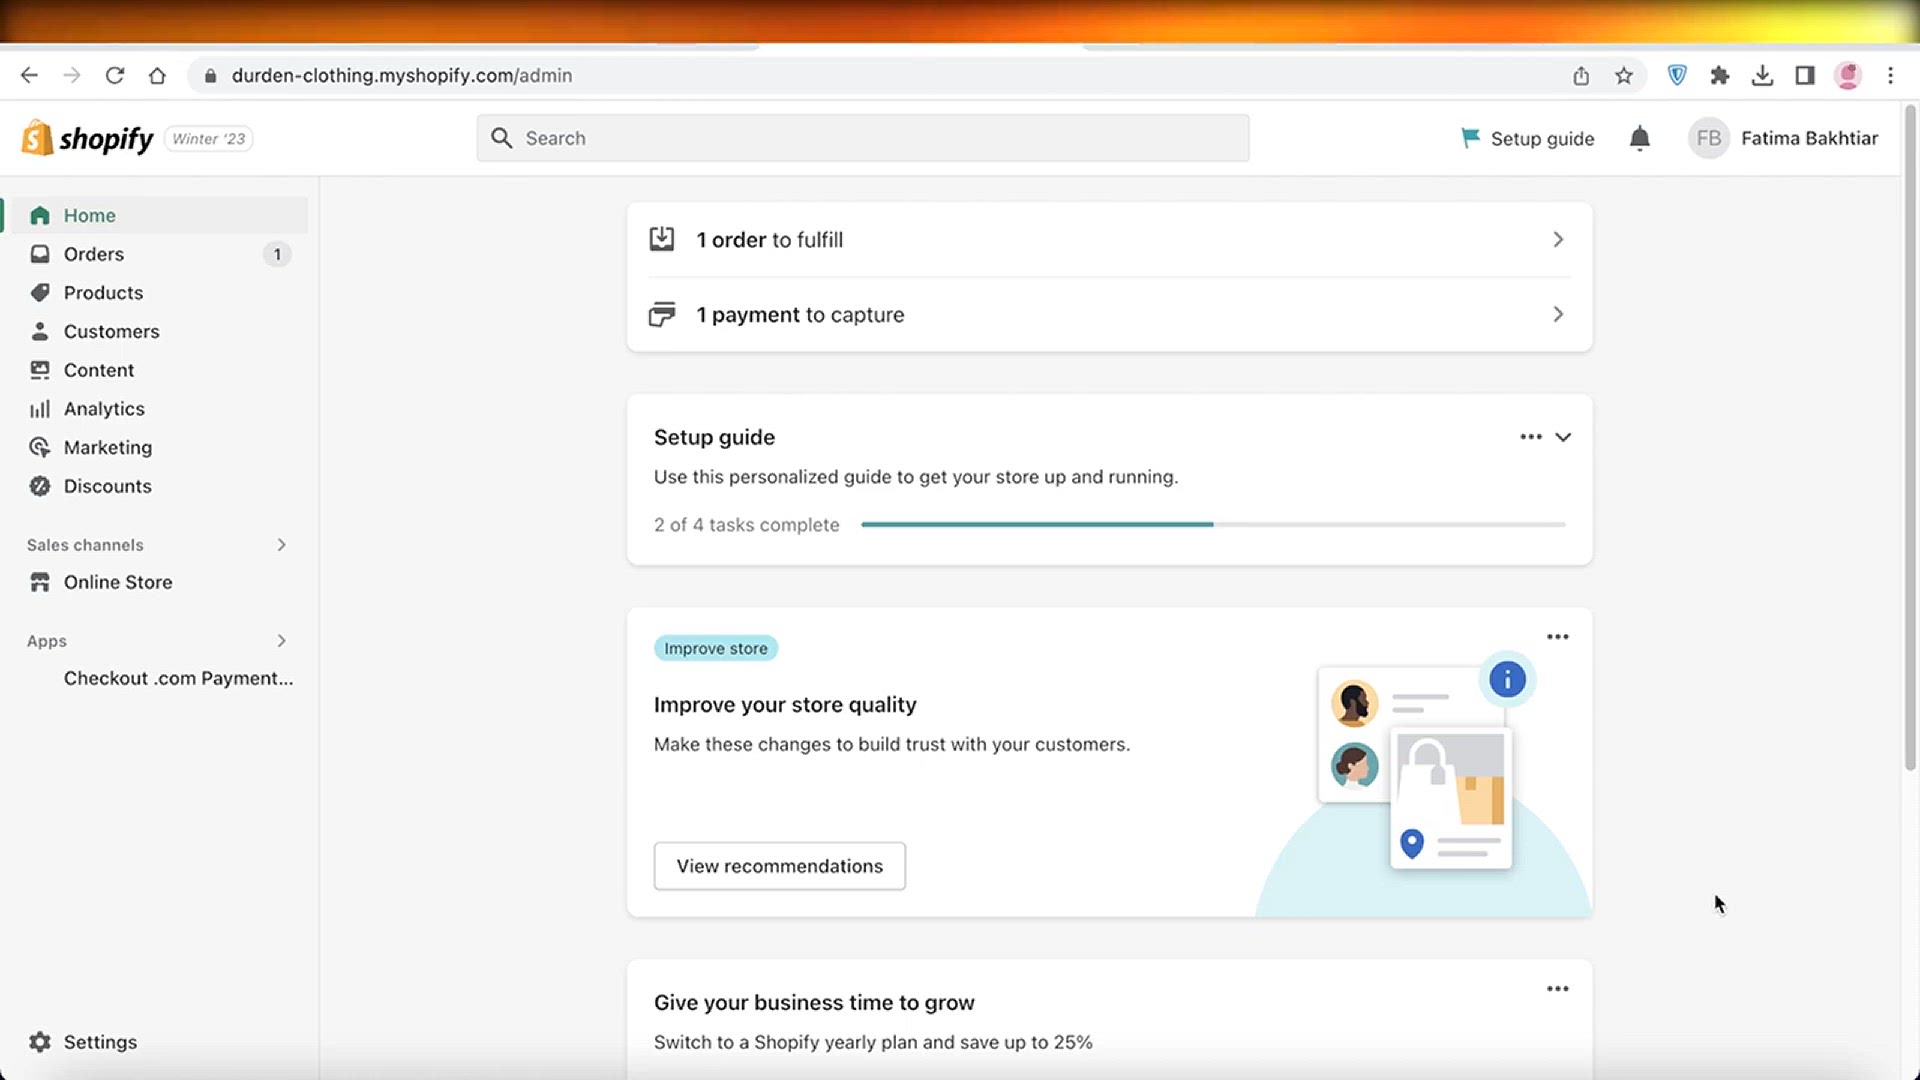Open browser extensions puzzle icon
This screenshot has height=1080, width=1920.
tap(1720, 75)
